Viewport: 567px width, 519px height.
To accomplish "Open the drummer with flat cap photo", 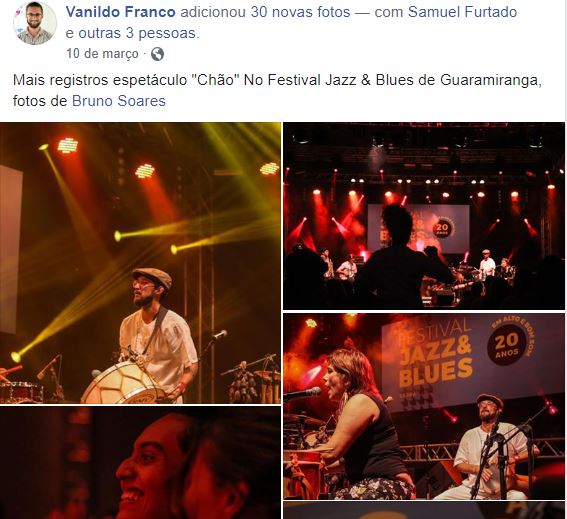I will pos(140,263).
